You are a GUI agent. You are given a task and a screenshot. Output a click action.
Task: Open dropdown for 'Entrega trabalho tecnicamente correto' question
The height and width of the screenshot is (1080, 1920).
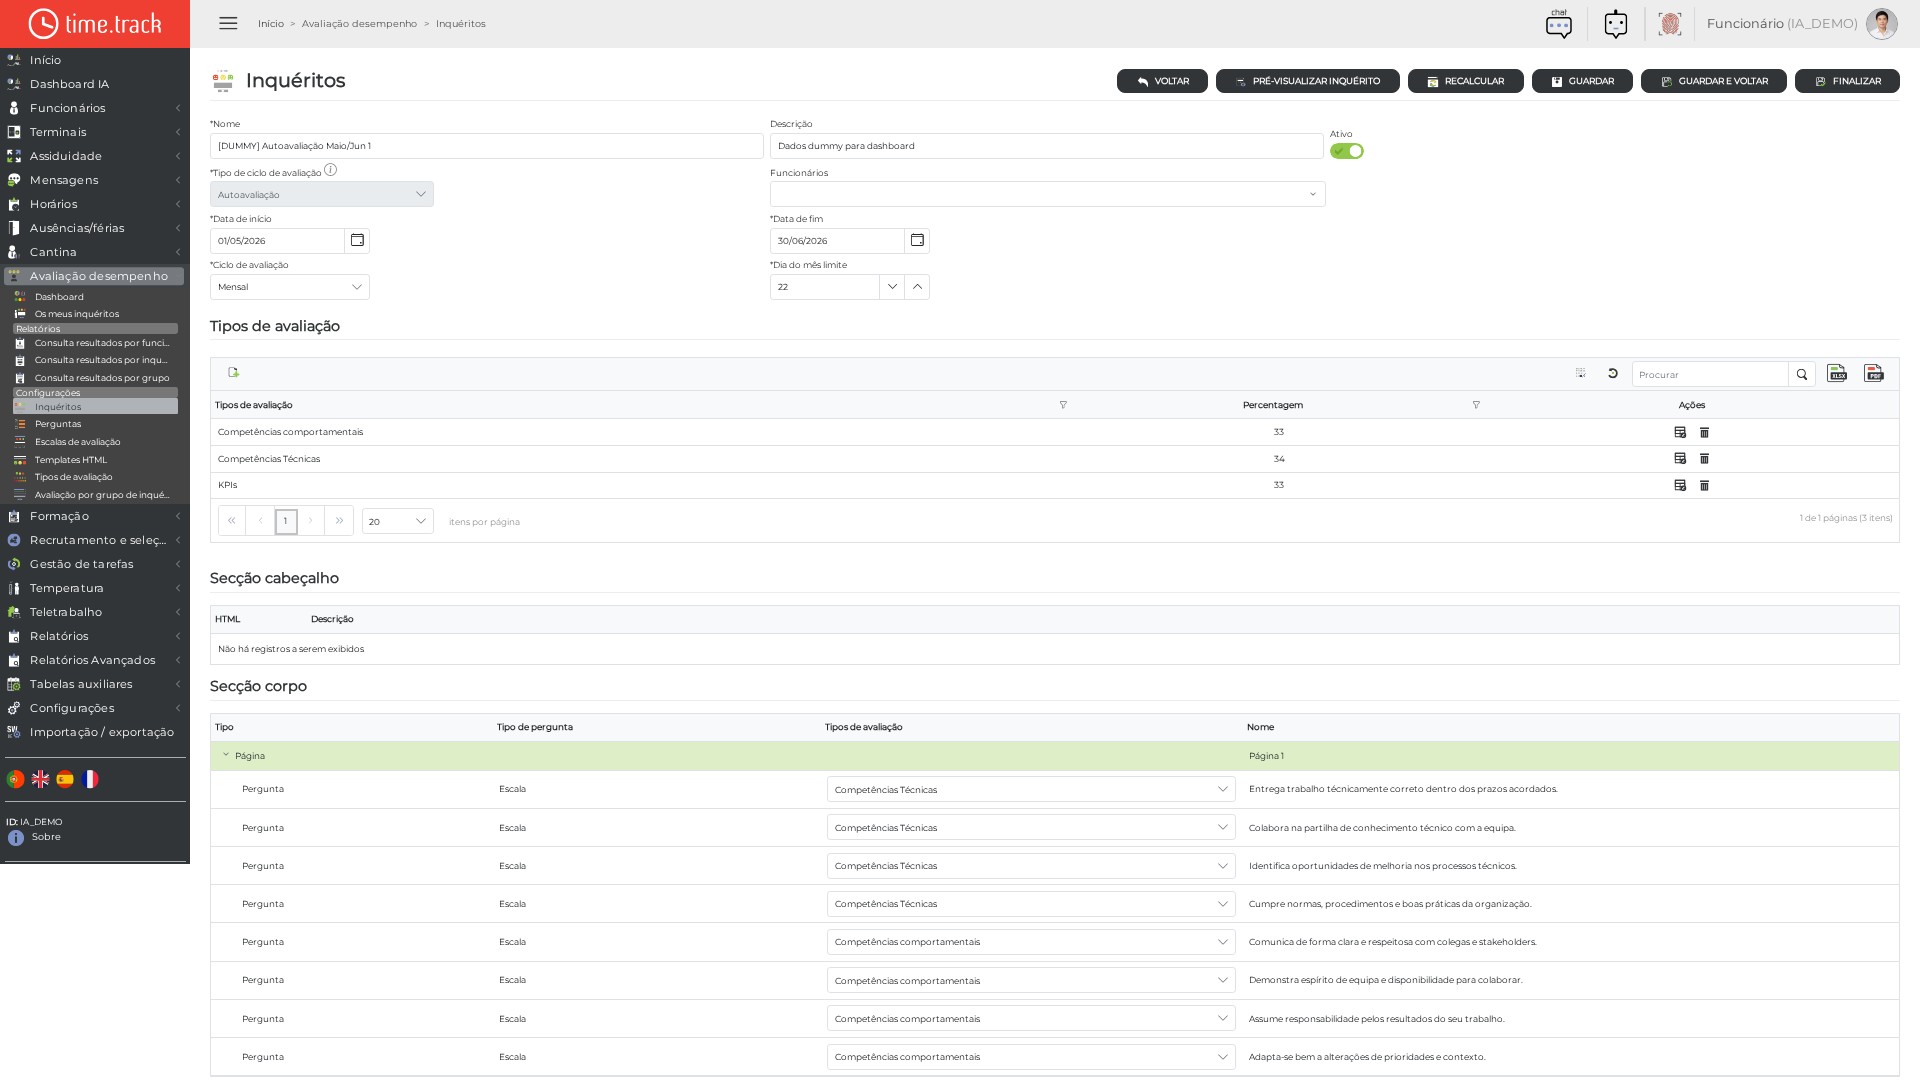[x=1031, y=789]
